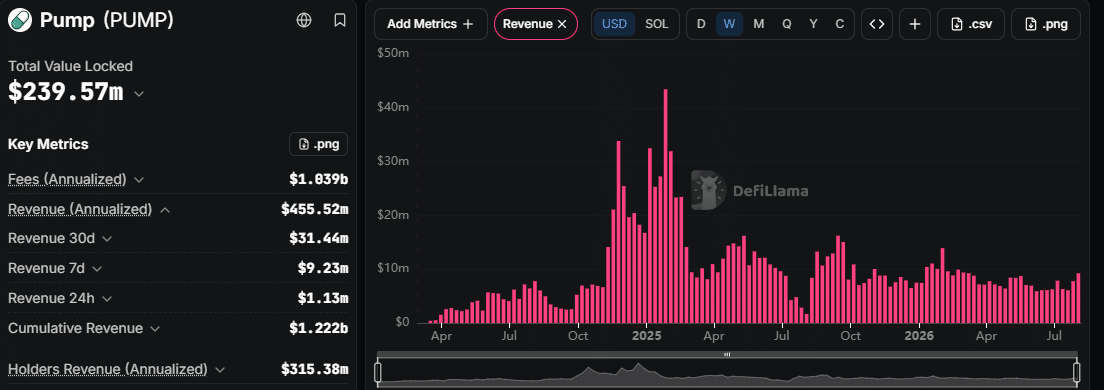
Task: Click the range slider top grip bar
Action: click(x=727, y=355)
